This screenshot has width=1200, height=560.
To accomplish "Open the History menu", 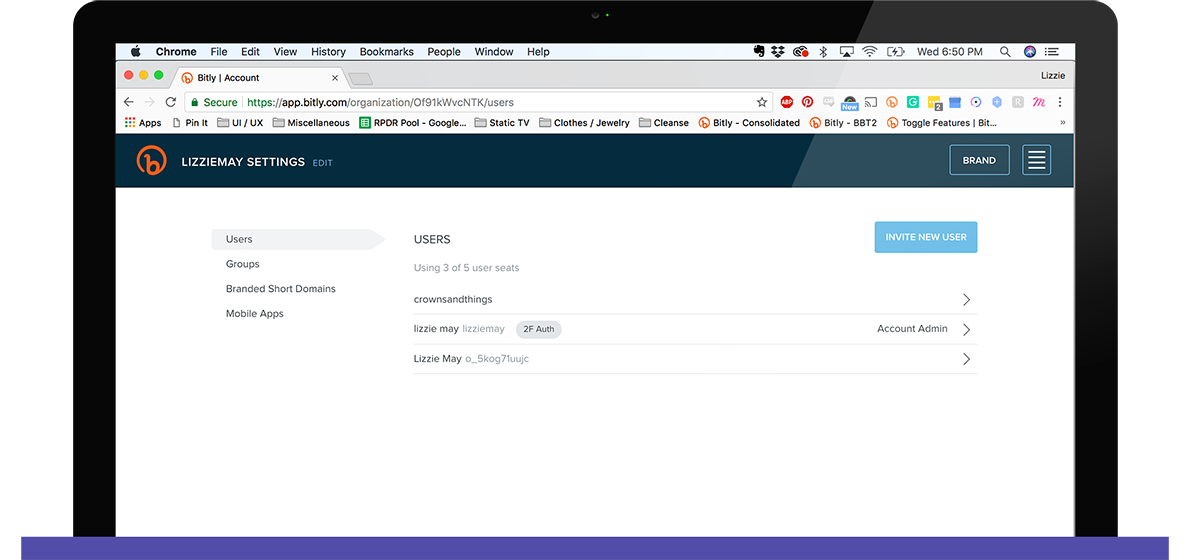I will pyautogui.click(x=328, y=52).
